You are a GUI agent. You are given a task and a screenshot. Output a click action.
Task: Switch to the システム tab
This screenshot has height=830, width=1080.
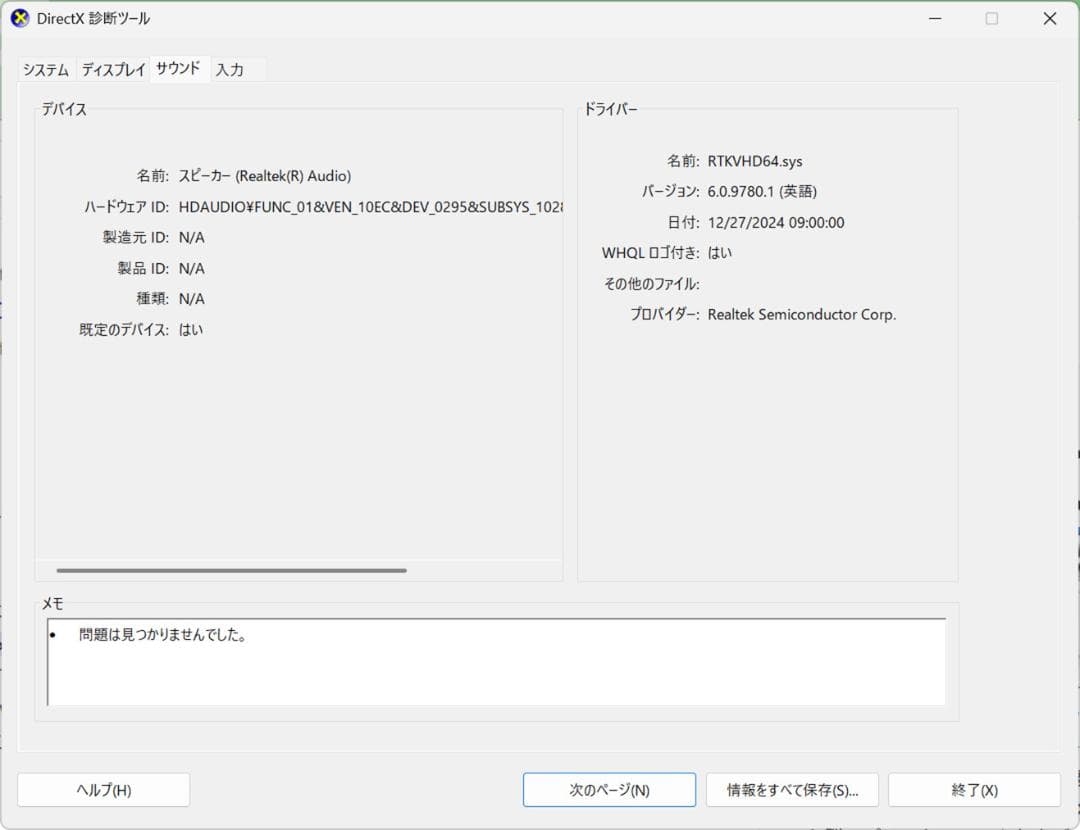click(x=44, y=69)
